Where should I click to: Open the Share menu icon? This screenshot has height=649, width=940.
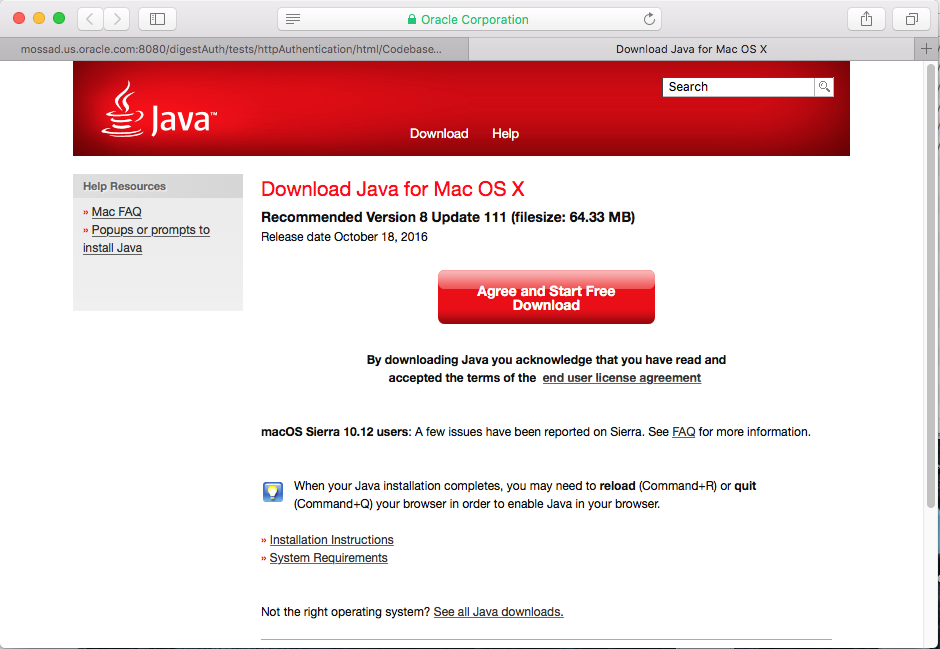tap(866, 19)
